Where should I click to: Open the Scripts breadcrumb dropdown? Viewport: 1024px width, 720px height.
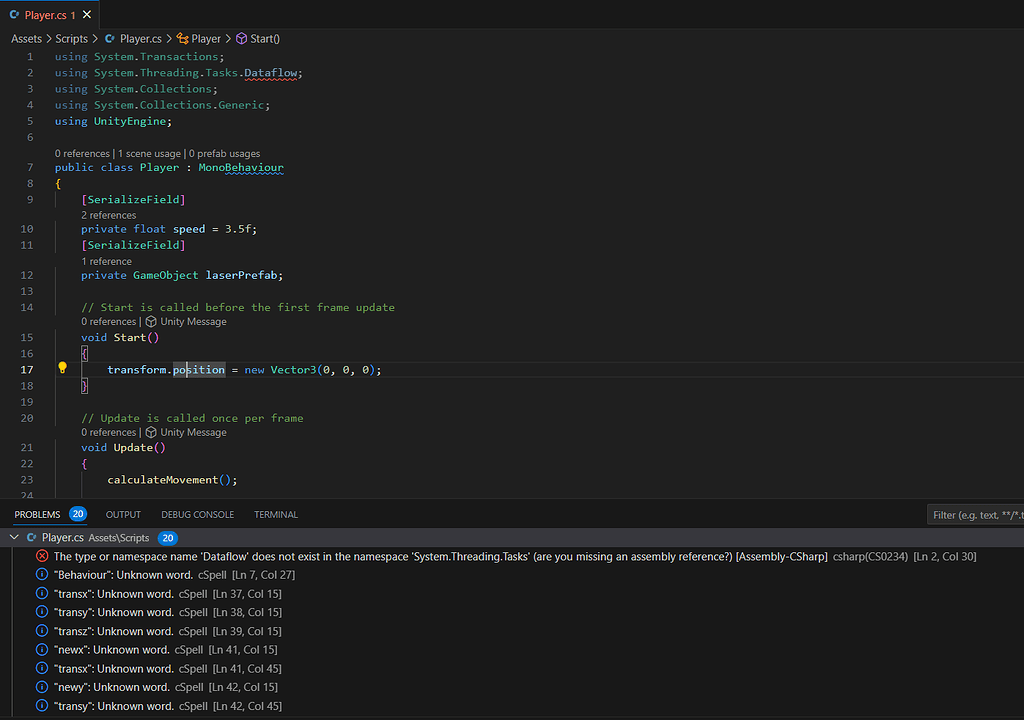tap(71, 39)
